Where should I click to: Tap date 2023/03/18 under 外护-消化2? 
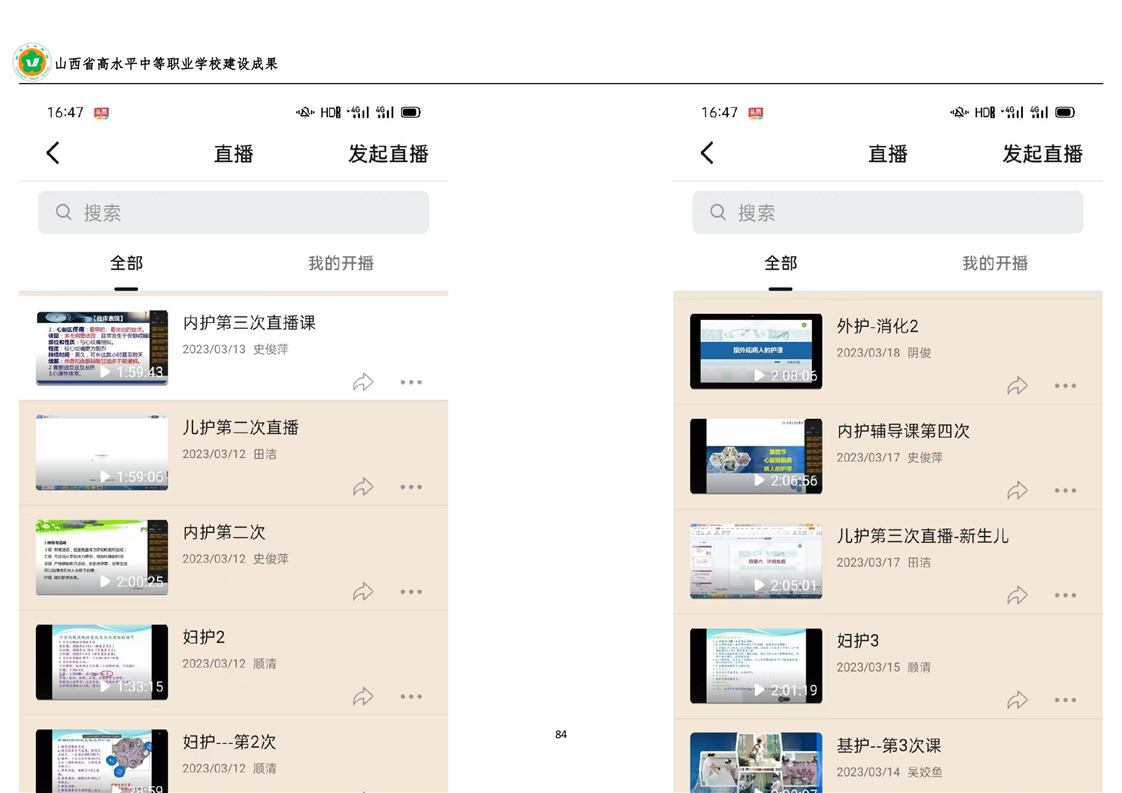(868, 353)
